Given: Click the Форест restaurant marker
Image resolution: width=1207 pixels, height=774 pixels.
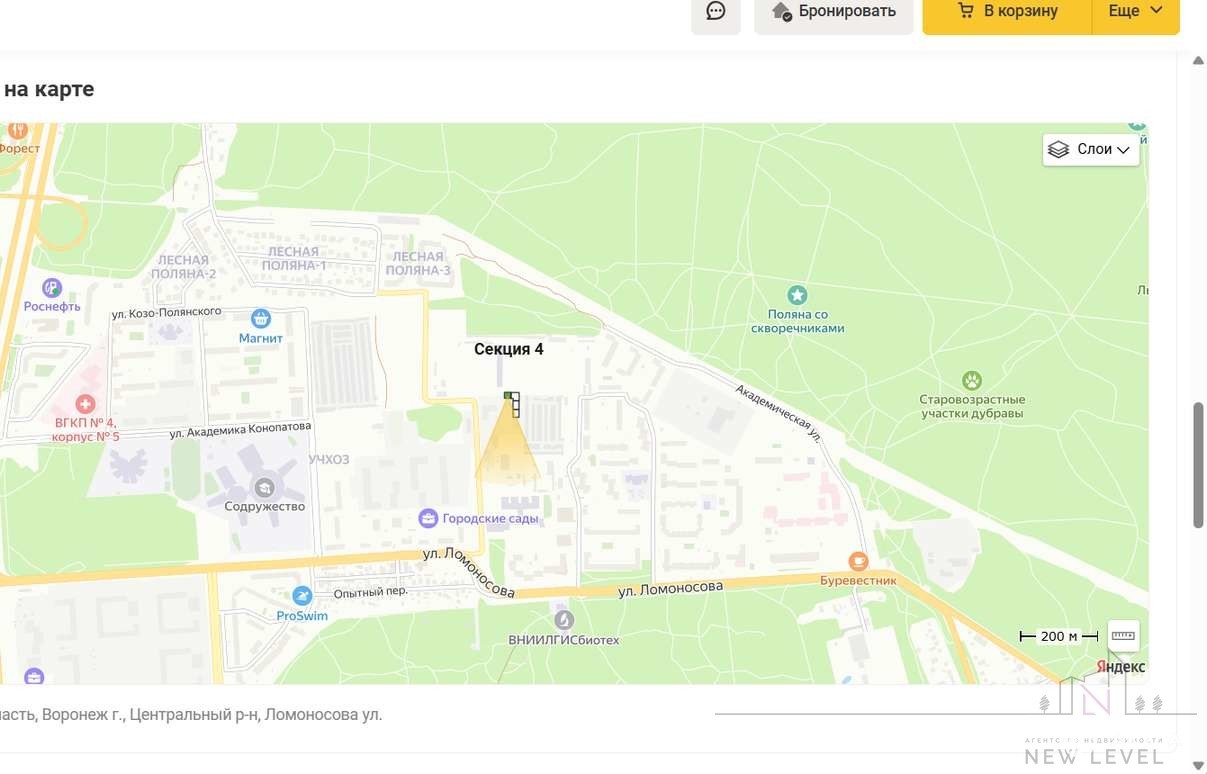Looking at the screenshot, I should click(x=17, y=131).
